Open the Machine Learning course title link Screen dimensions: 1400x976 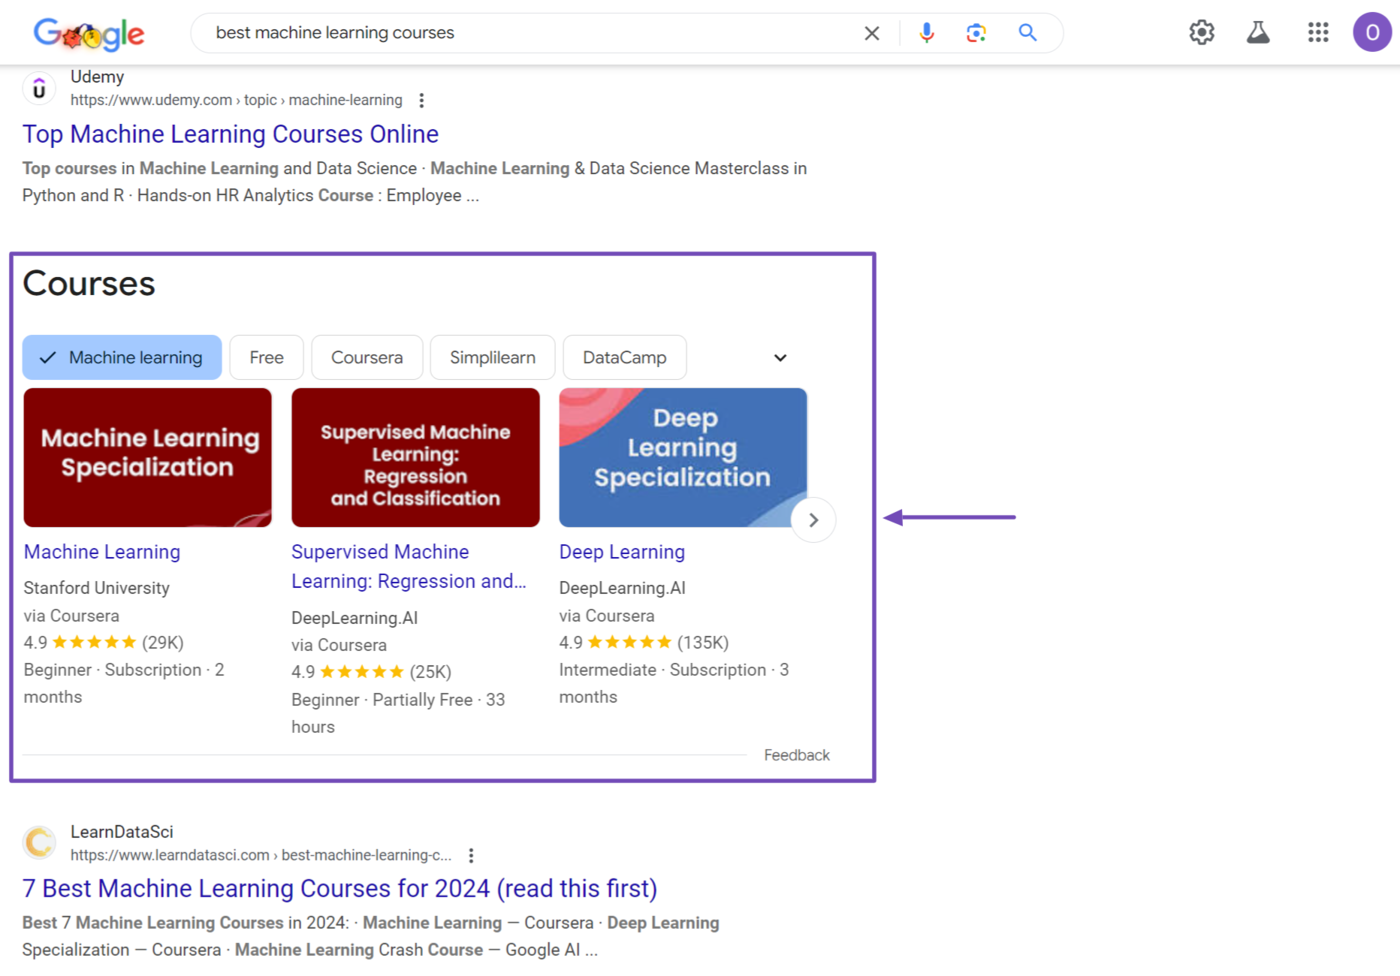tap(102, 552)
